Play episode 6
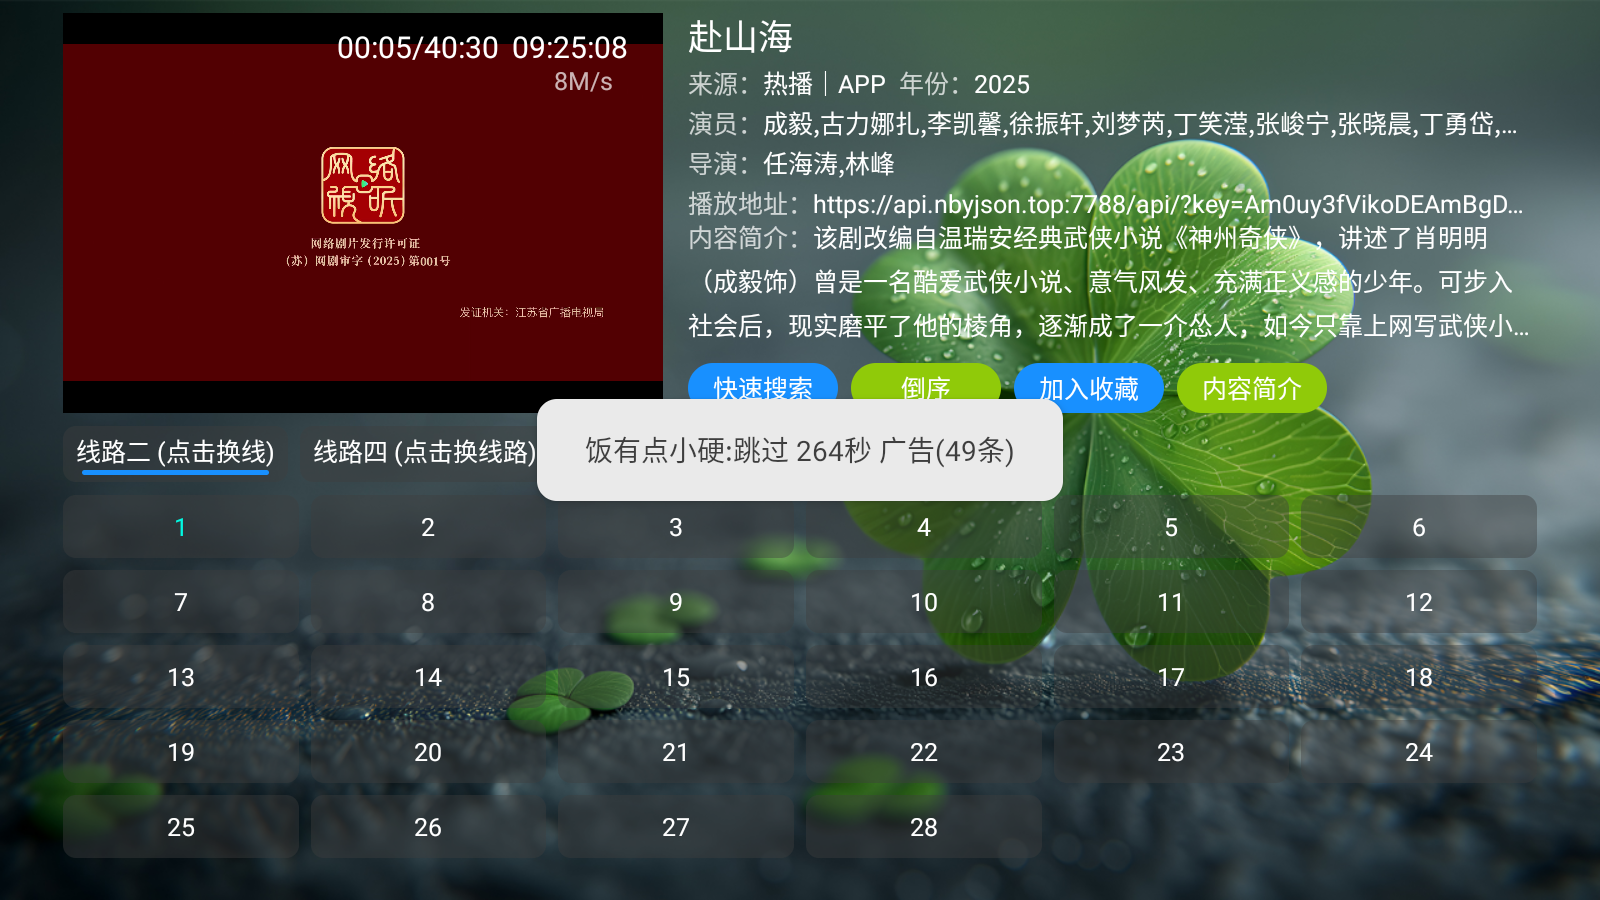The image size is (1600, 900). 1418,527
